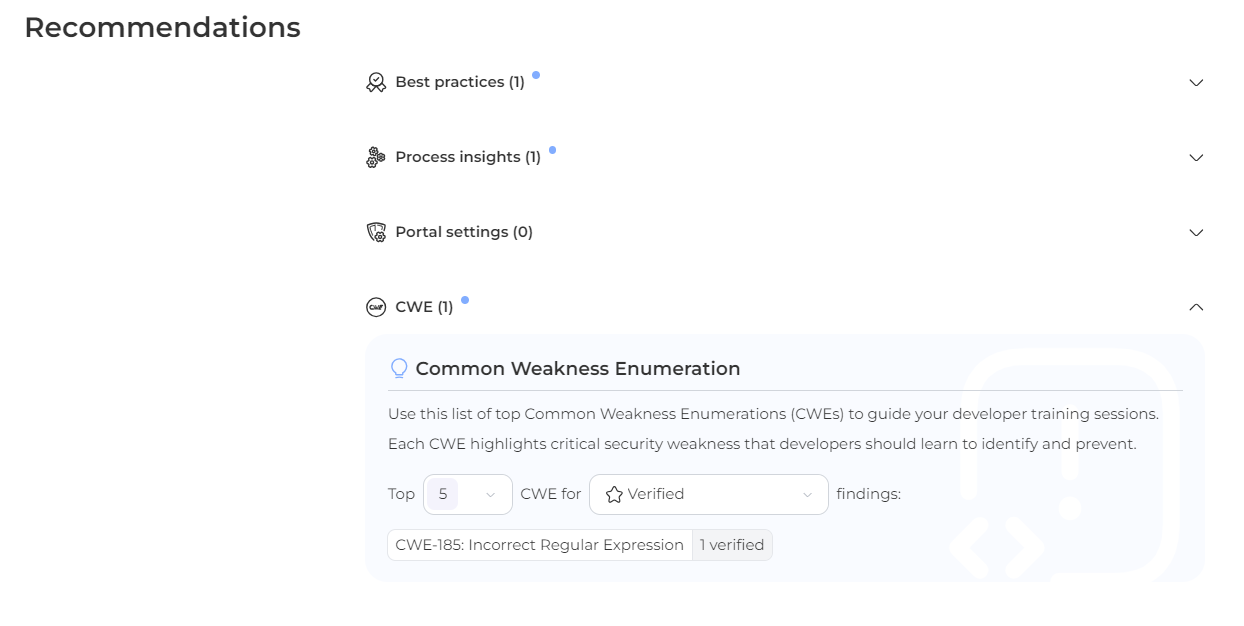Open the Verified findings type dropdown
Viewport: 1244px width, 626px height.
(x=708, y=495)
